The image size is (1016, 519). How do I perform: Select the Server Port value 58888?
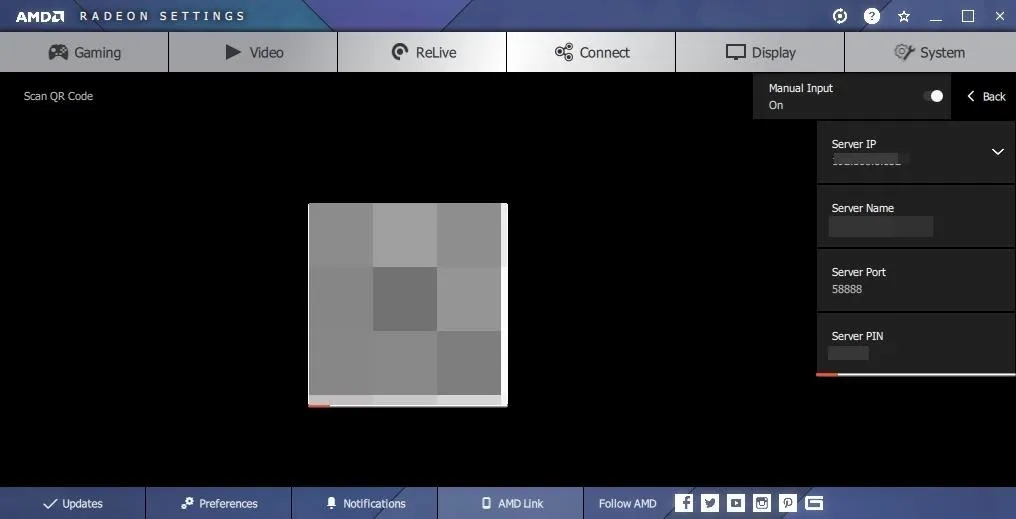pyautogui.click(x=847, y=289)
